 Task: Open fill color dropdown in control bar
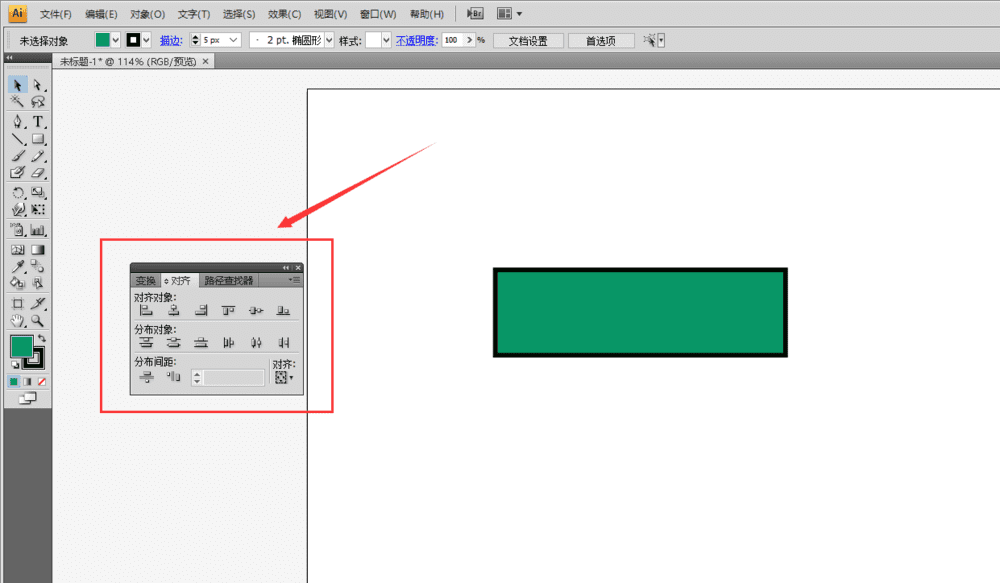[x=115, y=40]
